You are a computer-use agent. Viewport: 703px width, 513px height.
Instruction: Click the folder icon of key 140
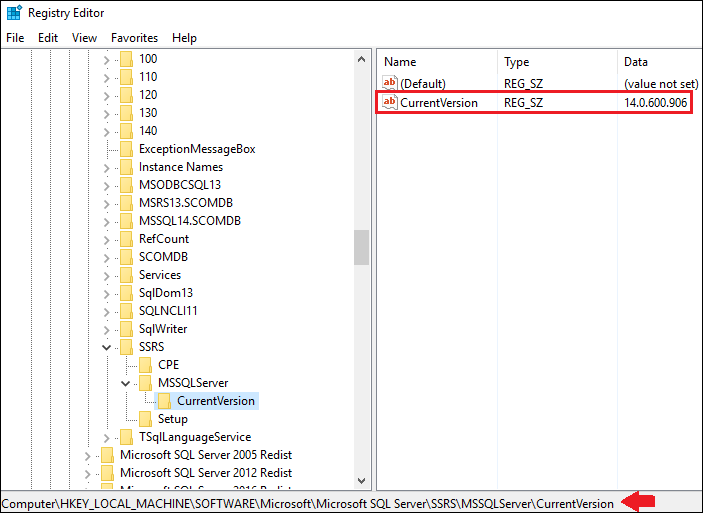click(x=126, y=130)
